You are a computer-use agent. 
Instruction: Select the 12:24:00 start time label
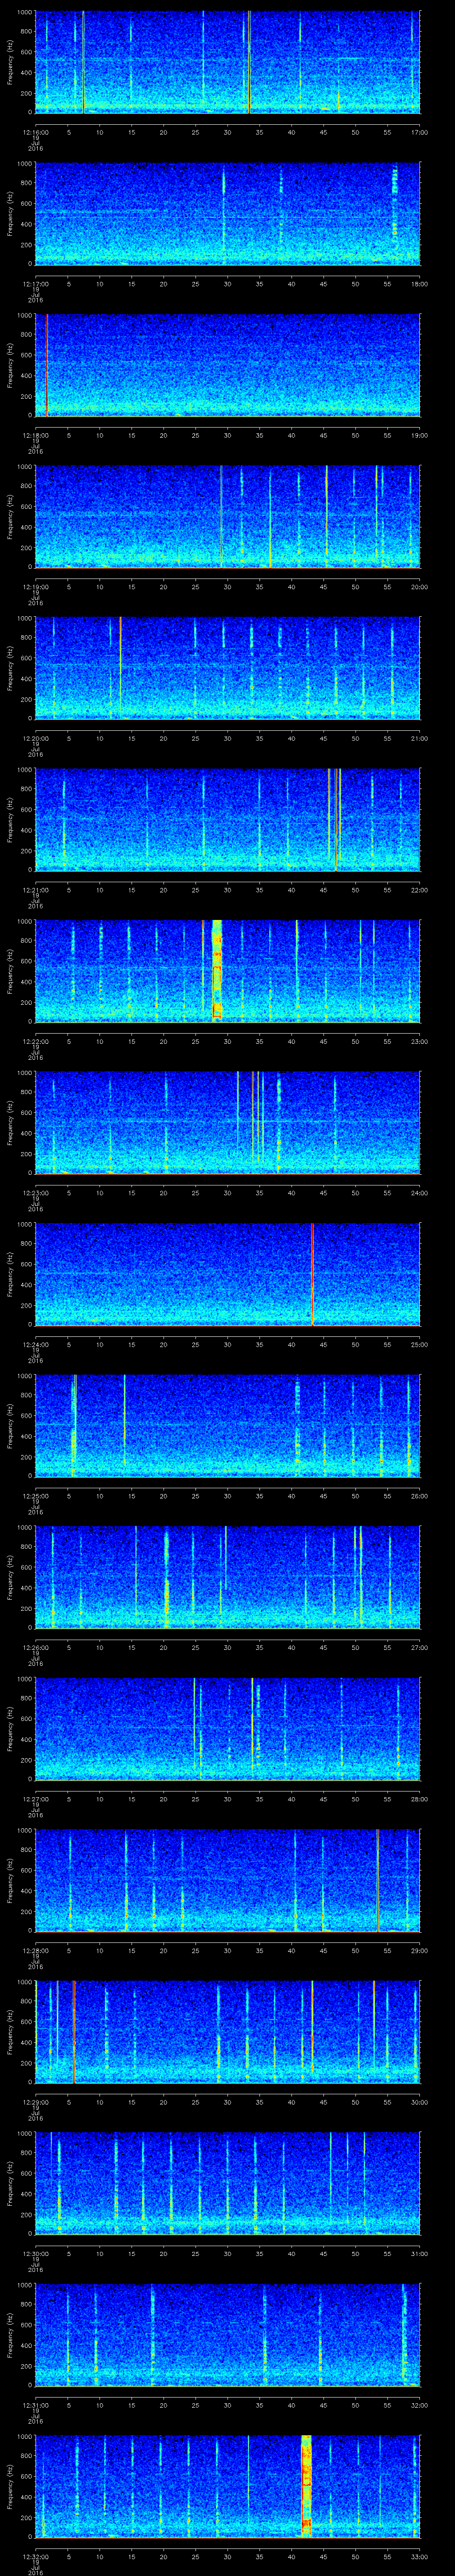pyautogui.click(x=36, y=1344)
